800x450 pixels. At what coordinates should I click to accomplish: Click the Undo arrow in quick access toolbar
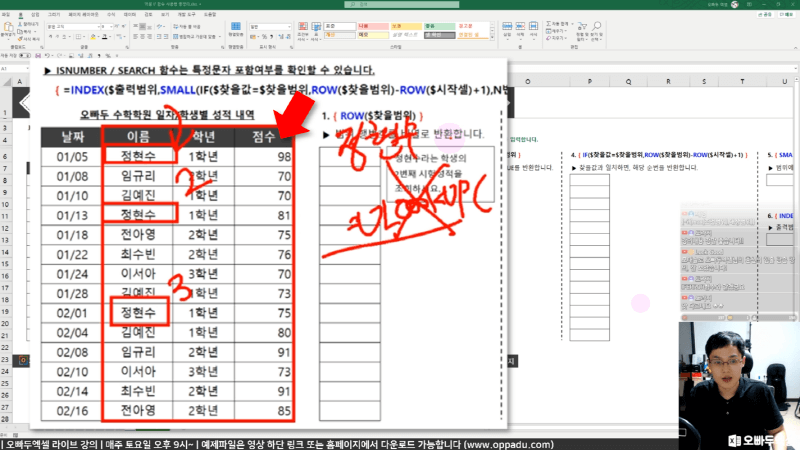pos(47,56)
